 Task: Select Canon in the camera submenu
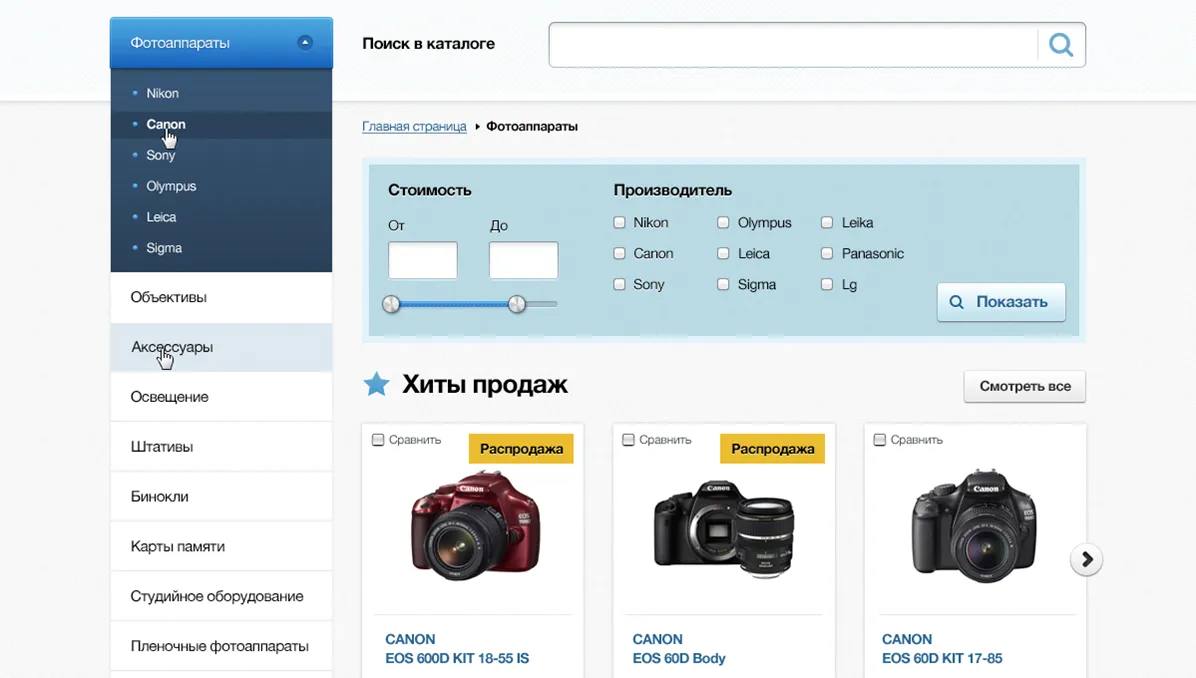tap(166, 124)
